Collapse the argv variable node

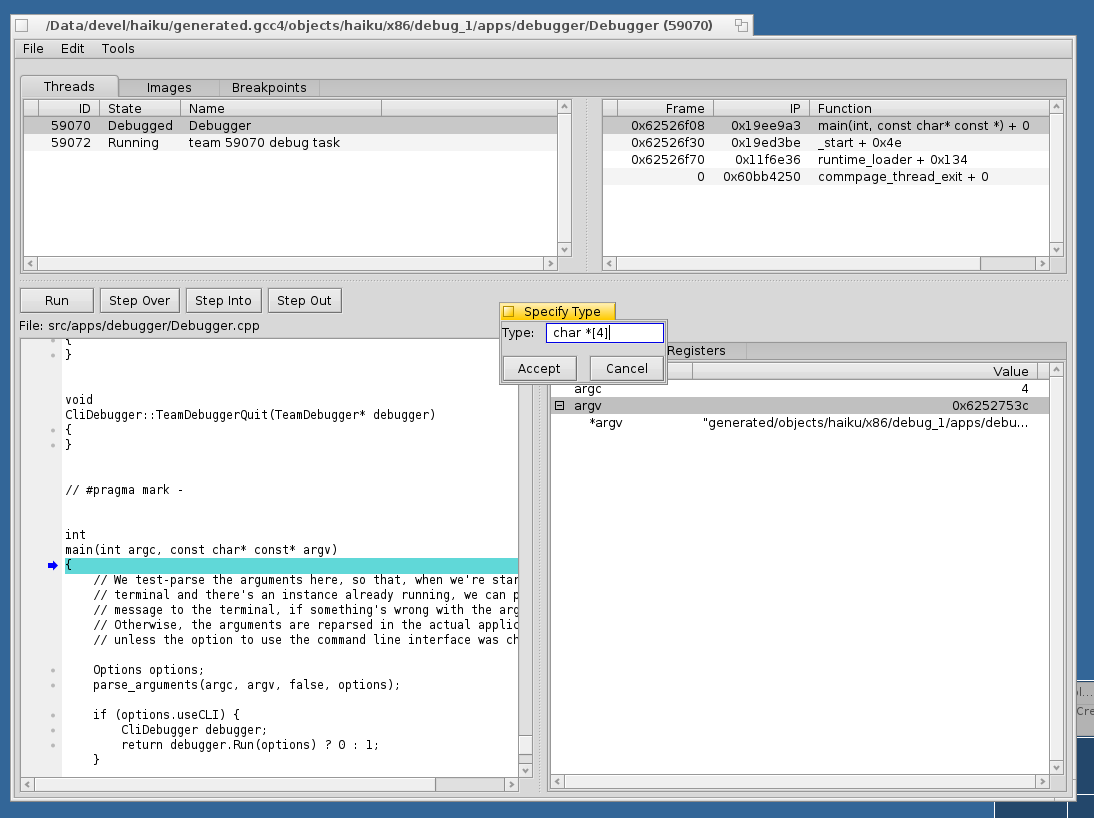coord(560,406)
